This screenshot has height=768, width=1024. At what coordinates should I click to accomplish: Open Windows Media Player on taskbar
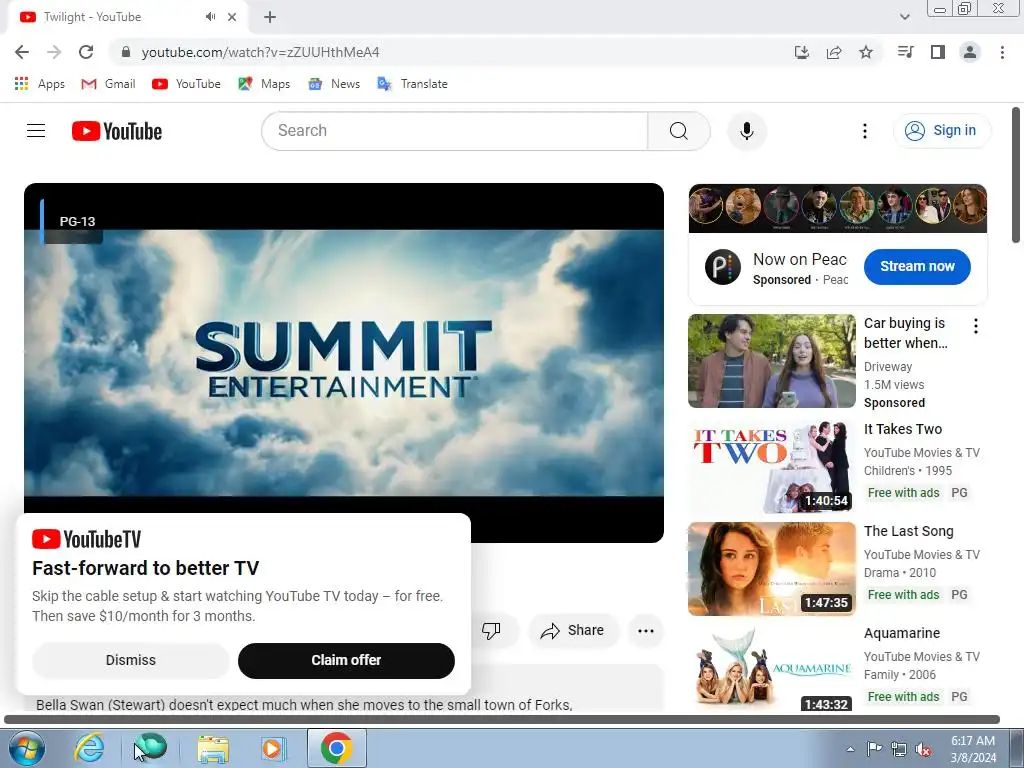point(273,748)
